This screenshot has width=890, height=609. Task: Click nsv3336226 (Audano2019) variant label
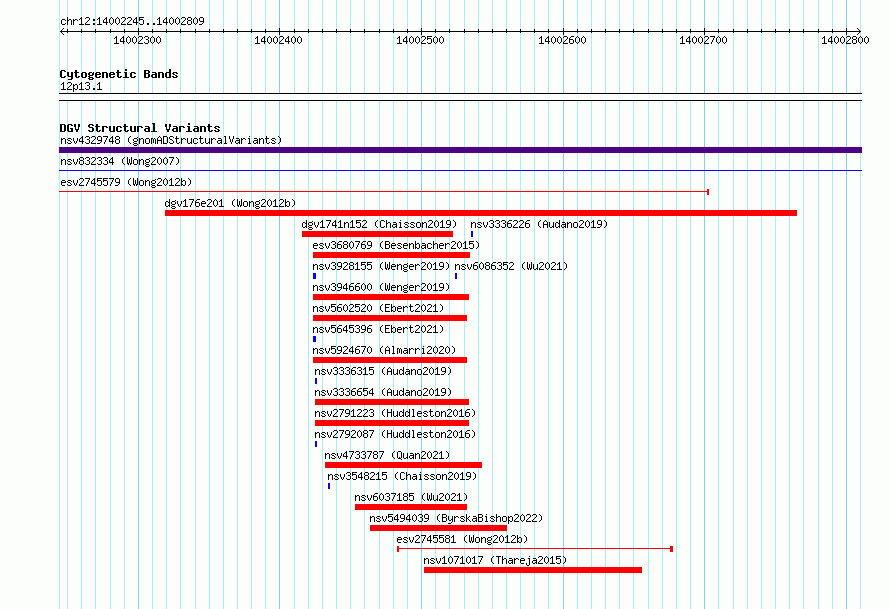point(539,224)
